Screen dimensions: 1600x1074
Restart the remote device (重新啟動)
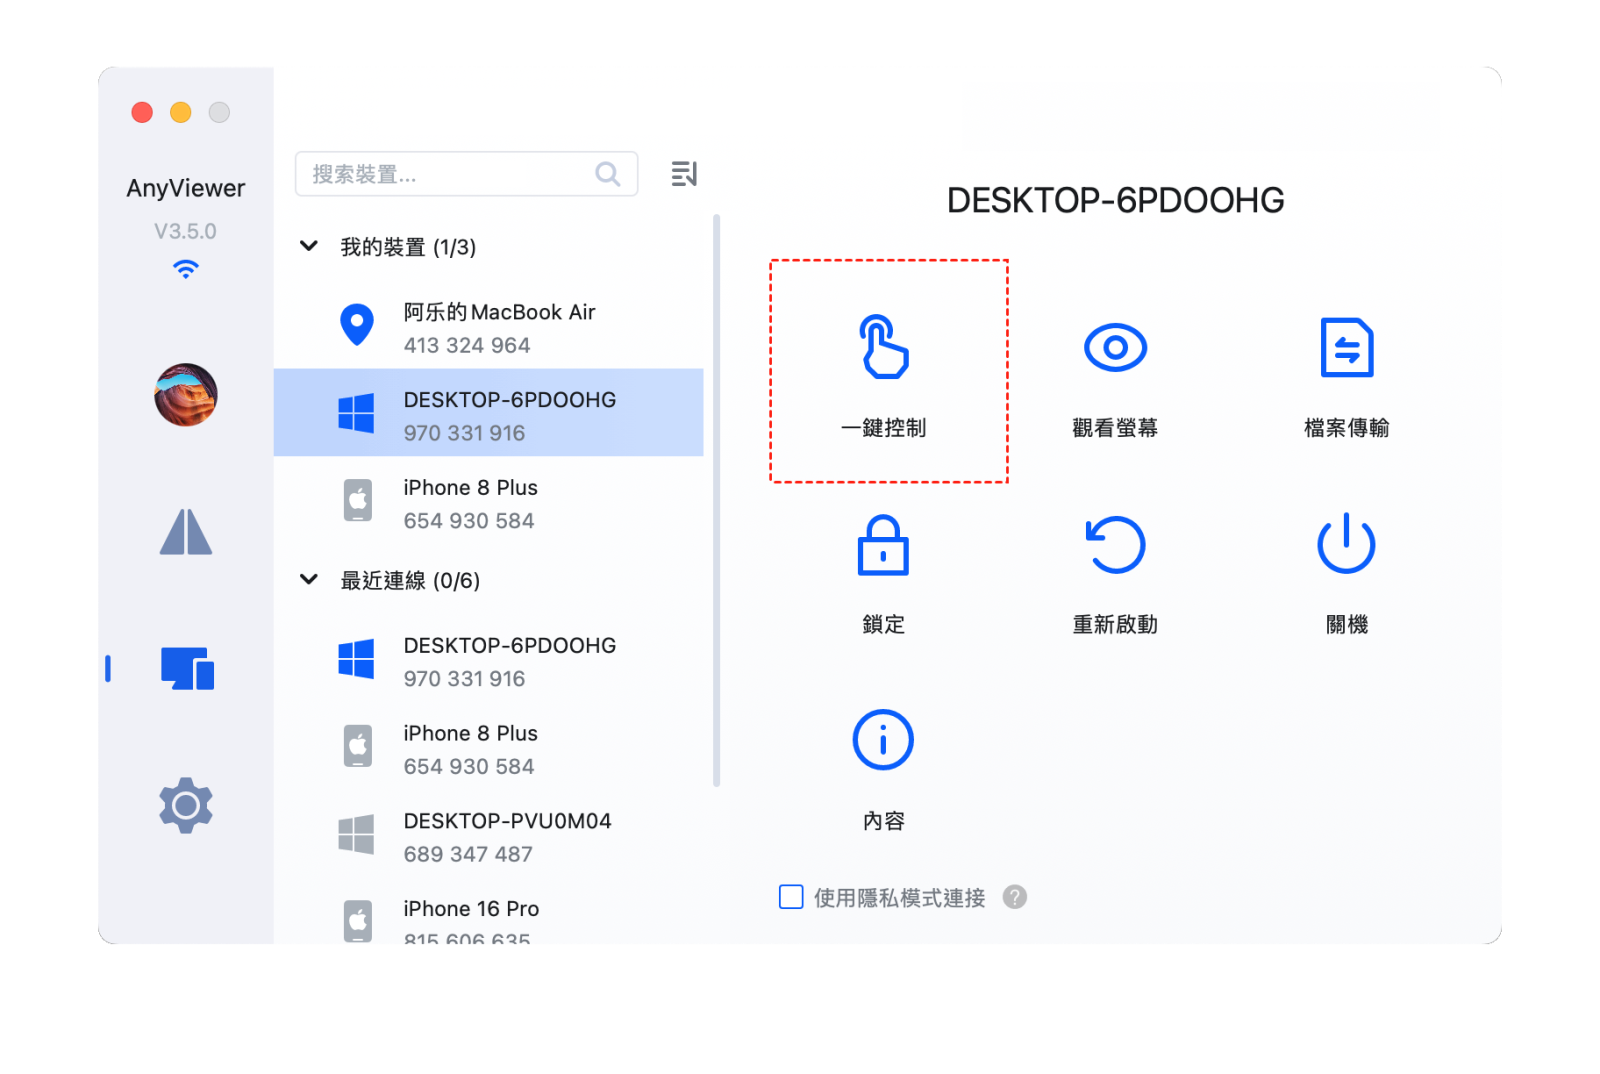[x=1115, y=573]
